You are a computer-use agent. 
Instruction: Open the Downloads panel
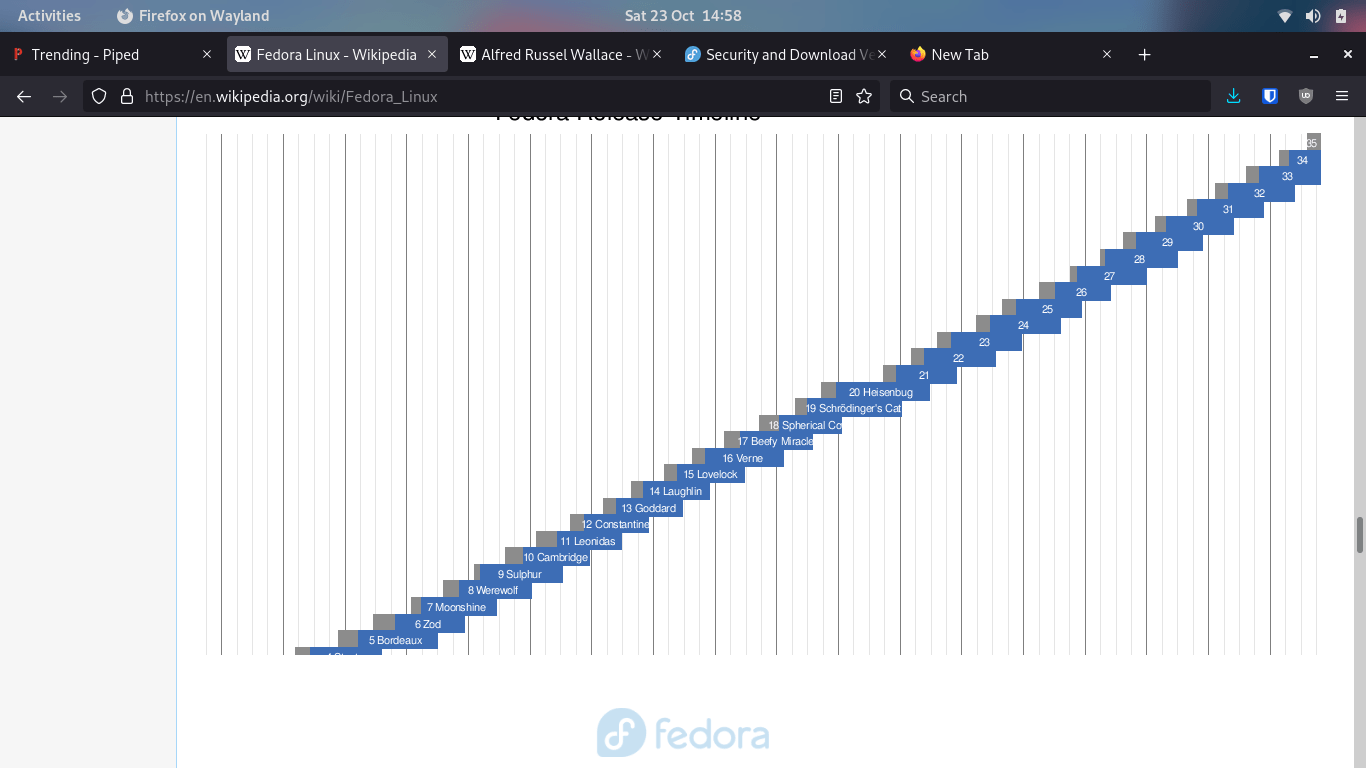pyautogui.click(x=1234, y=96)
